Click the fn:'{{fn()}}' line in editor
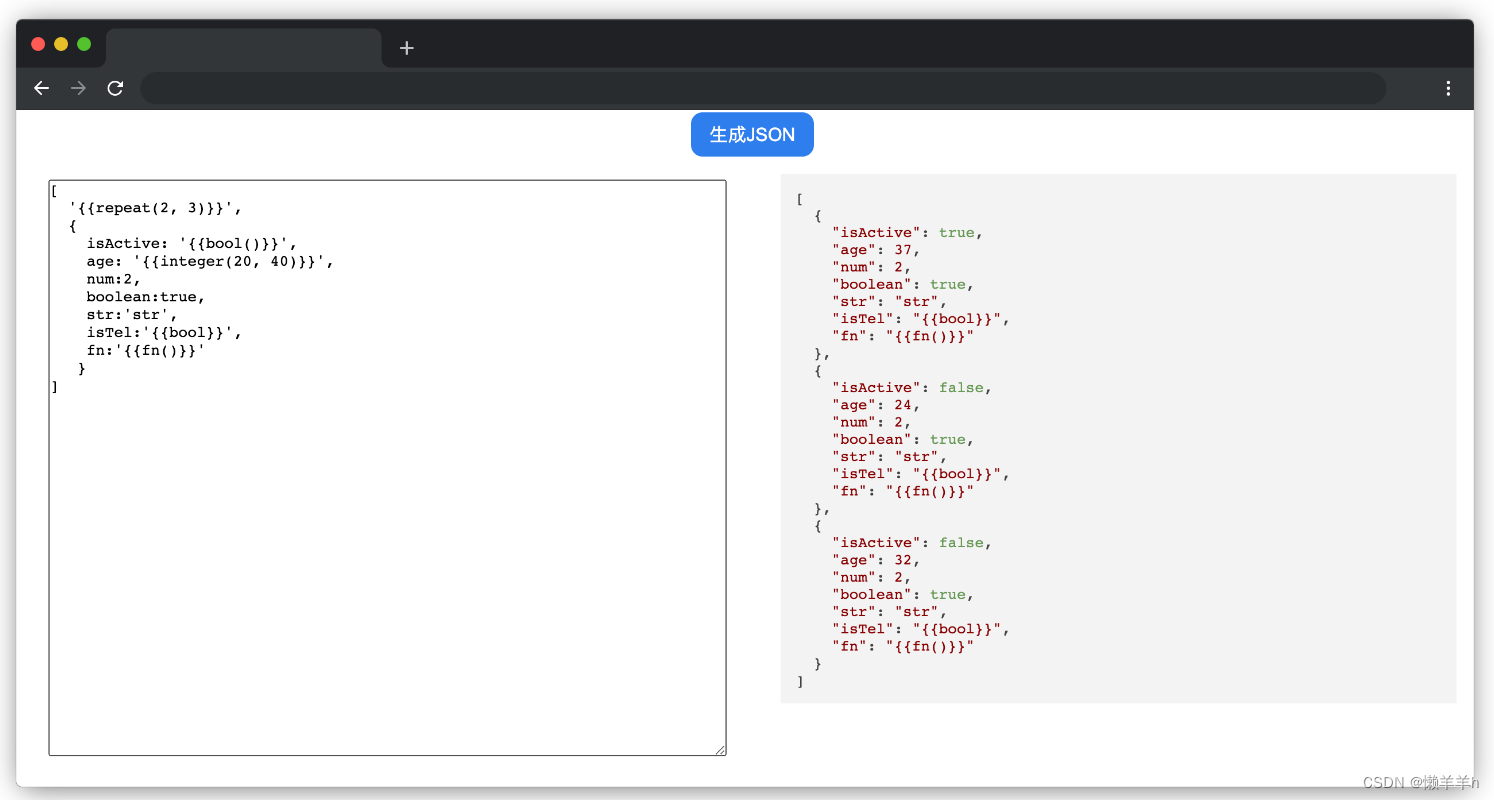The height and width of the screenshot is (800, 1494). (145, 351)
